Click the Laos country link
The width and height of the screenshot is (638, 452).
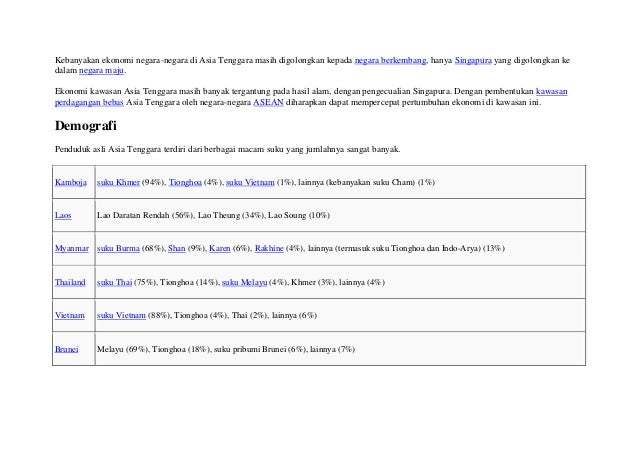[x=63, y=215]
